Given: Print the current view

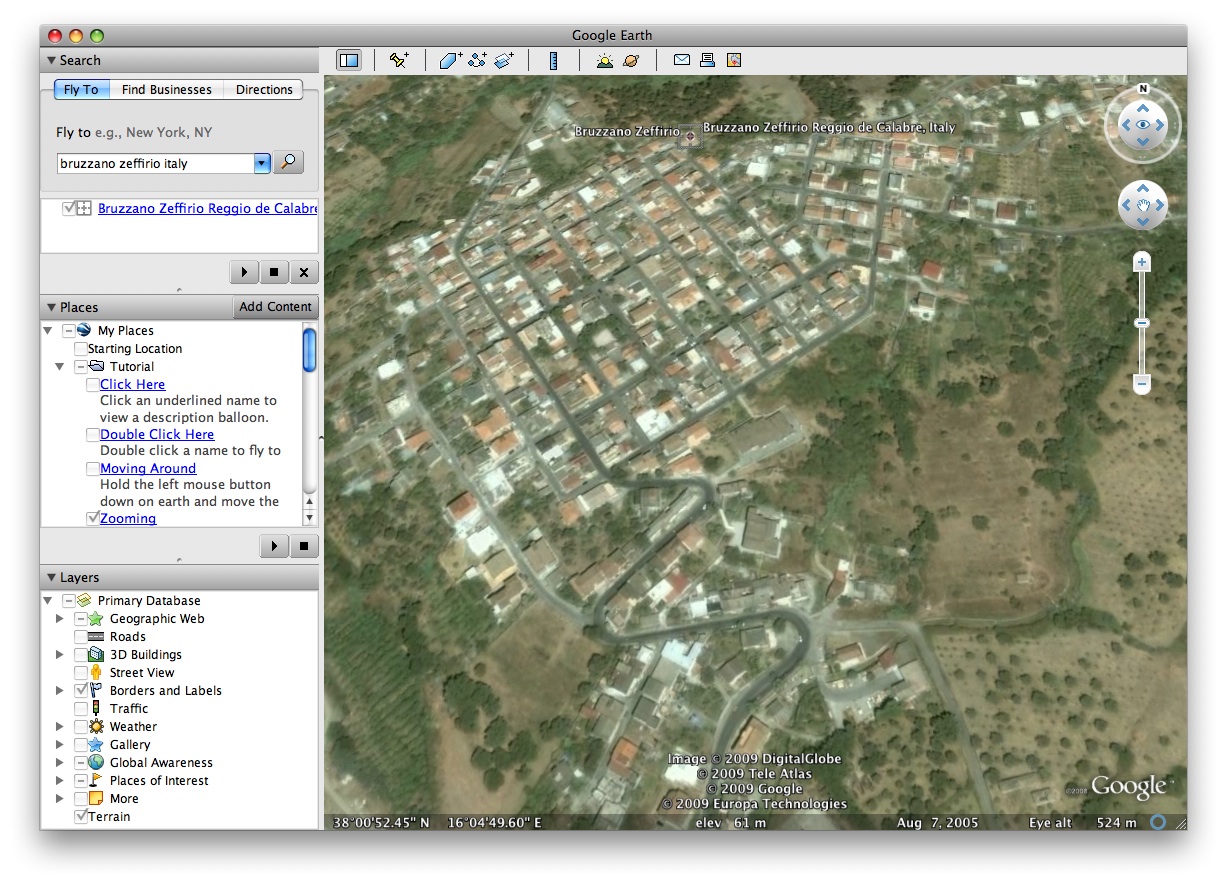Looking at the screenshot, I should coord(708,60).
